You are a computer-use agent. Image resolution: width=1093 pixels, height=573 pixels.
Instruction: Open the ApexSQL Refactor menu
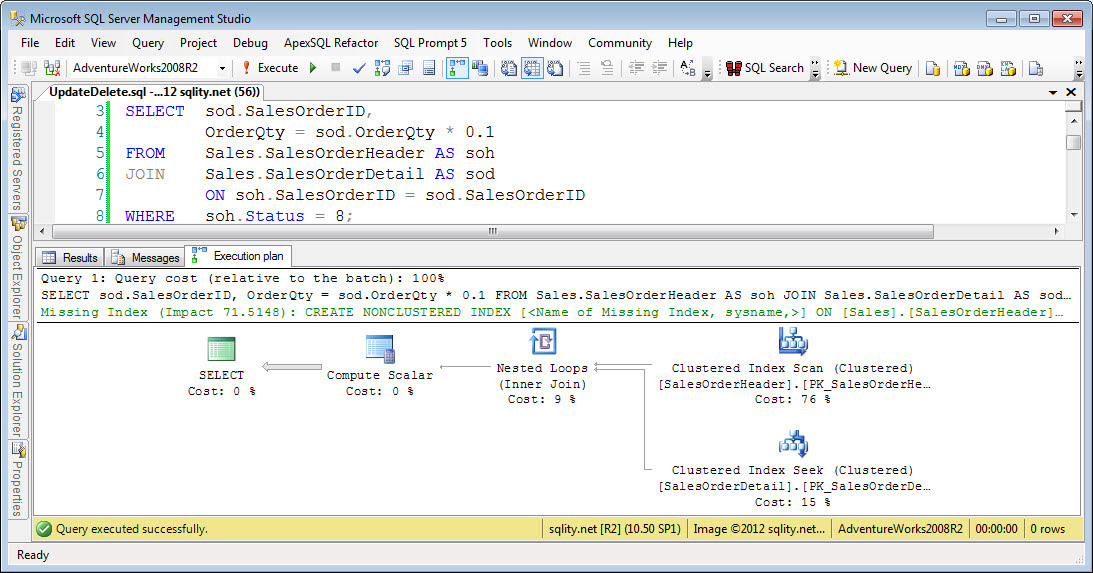tap(330, 43)
